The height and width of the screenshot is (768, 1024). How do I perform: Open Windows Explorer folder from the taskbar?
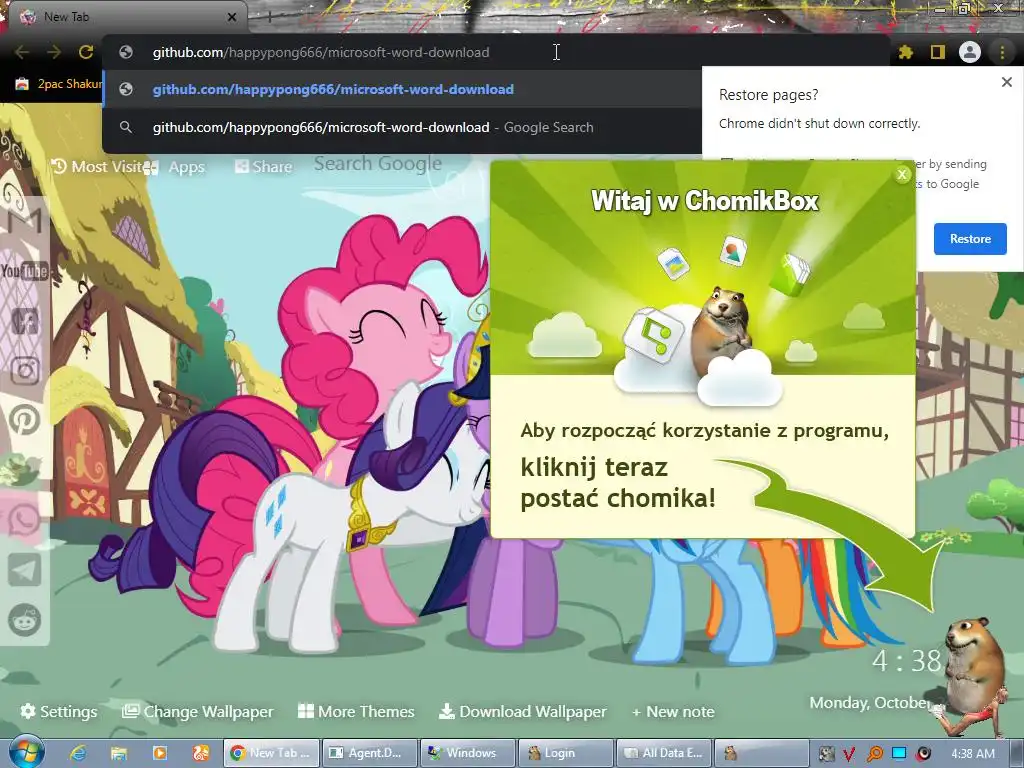pos(118,753)
